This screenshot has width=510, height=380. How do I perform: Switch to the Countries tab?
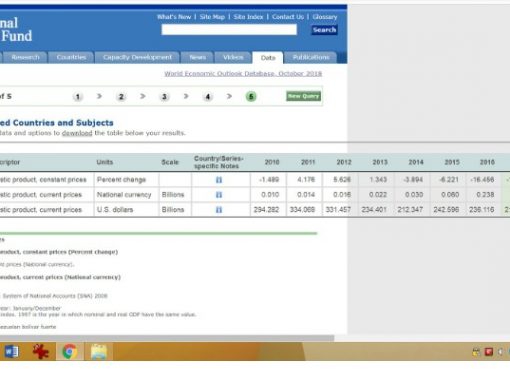(71, 57)
